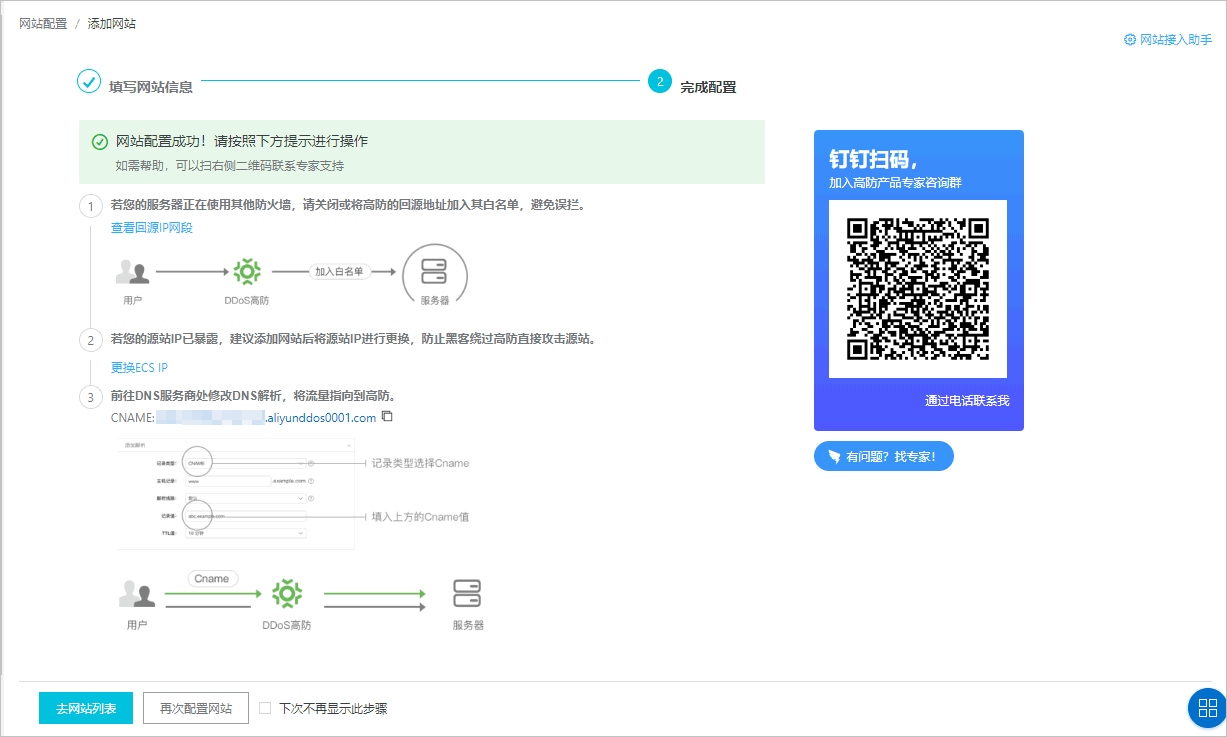
Task: Click 再次配置网站 button
Action: (196, 708)
